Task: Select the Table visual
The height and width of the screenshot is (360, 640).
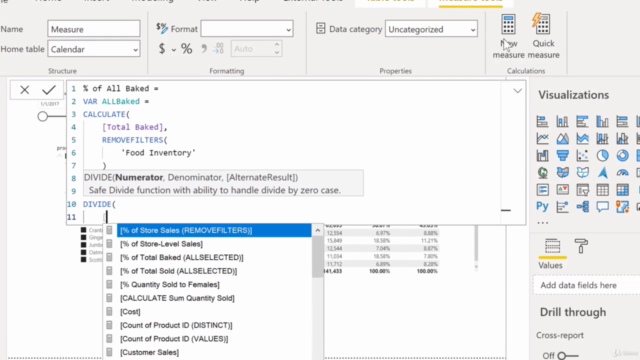Action: pyautogui.click(x=602, y=190)
